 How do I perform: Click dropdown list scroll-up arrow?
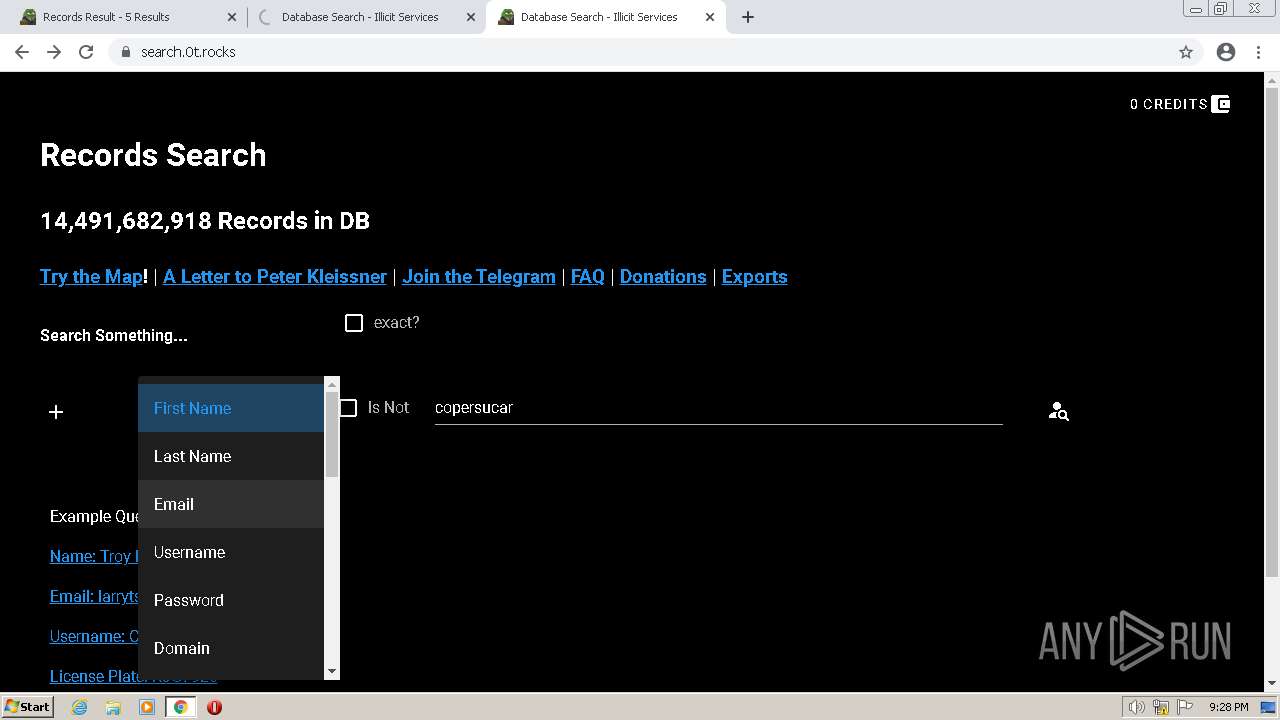(332, 384)
